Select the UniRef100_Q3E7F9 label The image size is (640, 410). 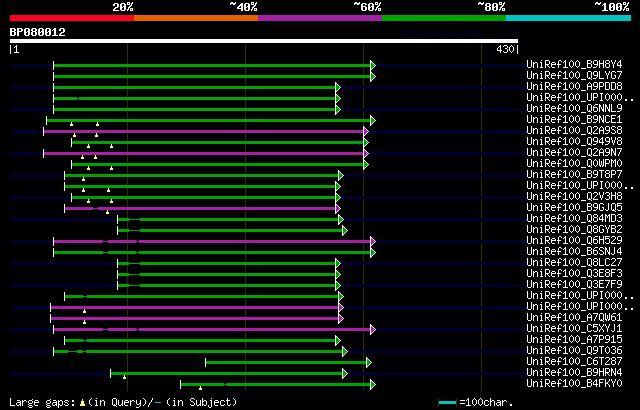tap(574, 285)
